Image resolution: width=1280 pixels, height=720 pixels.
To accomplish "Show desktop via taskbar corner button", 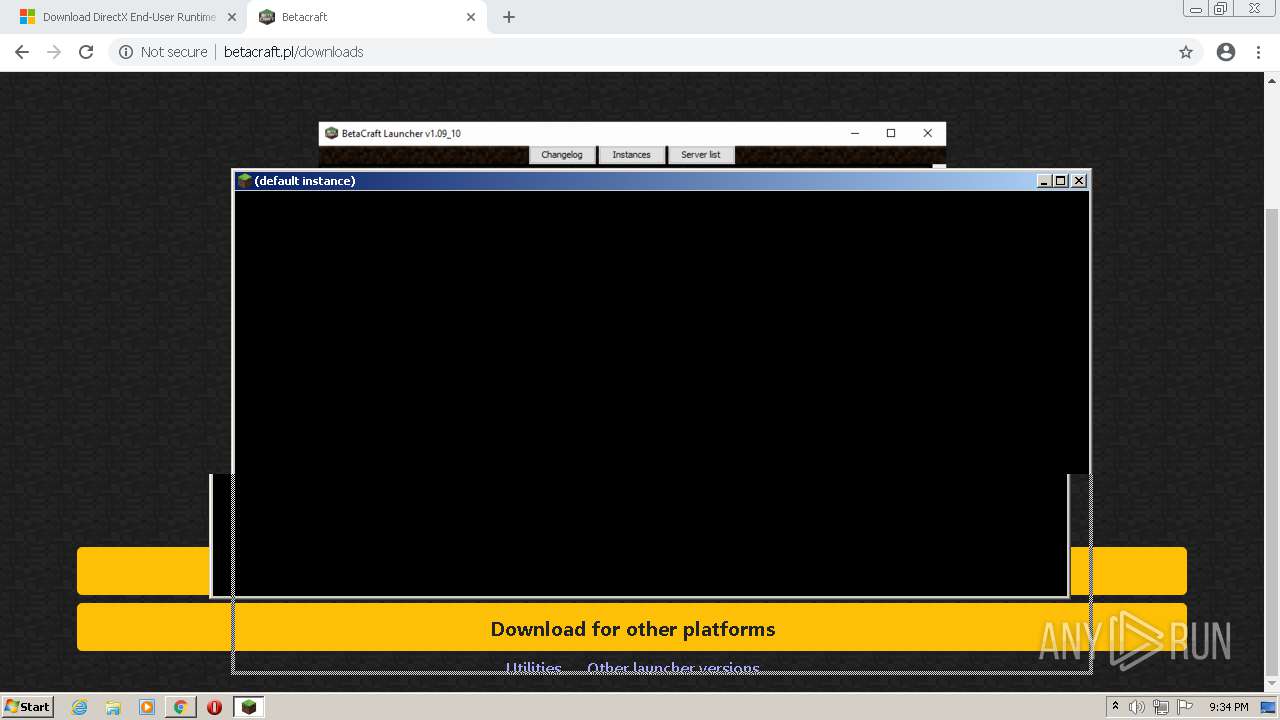I will pos(1270,707).
